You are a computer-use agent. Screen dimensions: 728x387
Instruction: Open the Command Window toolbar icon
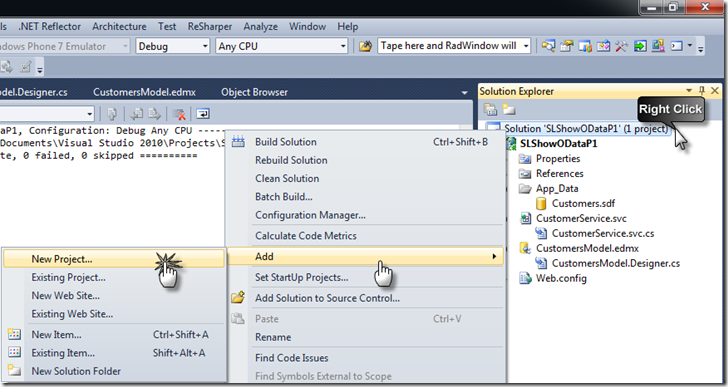click(677, 46)
